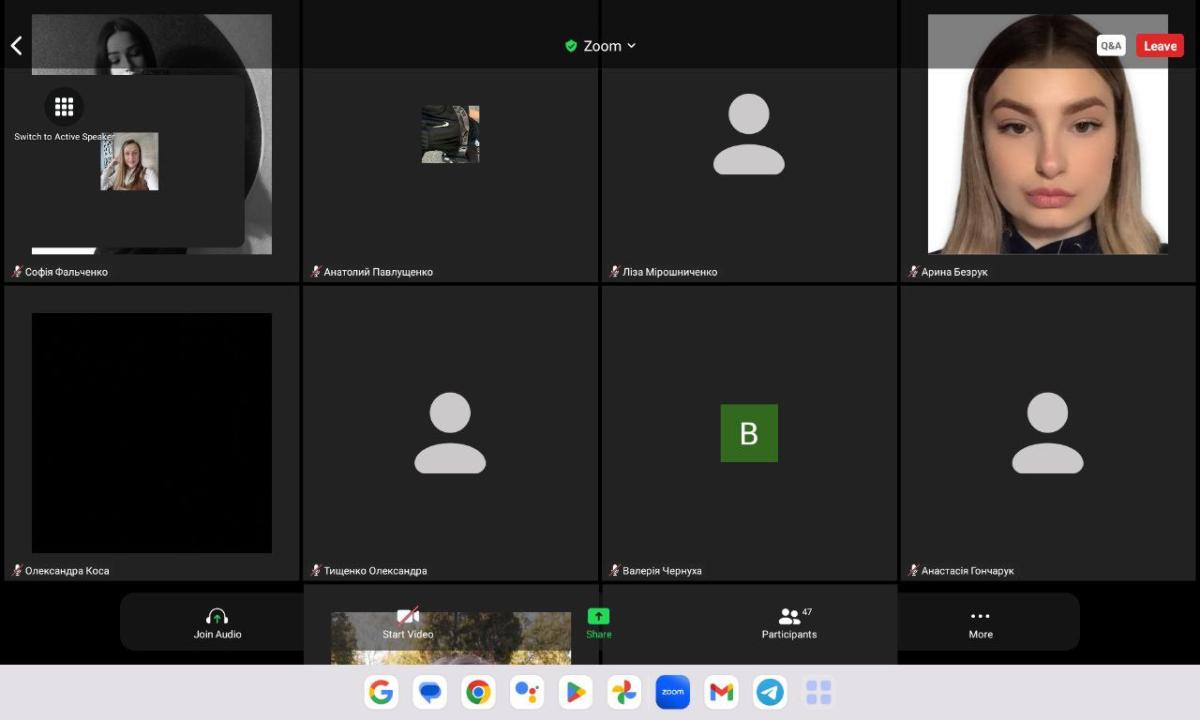Tap the back arrow at top left
The image size is (1200, 720).
(16, 46)
